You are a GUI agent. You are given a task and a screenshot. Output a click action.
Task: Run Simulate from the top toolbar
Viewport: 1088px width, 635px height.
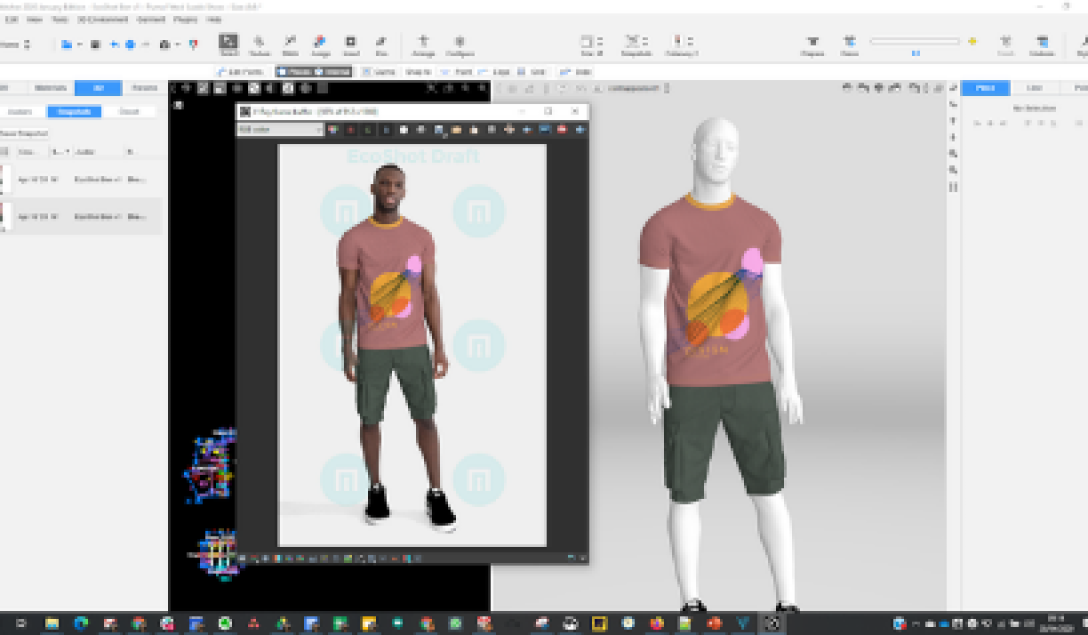click(1044, 44)
